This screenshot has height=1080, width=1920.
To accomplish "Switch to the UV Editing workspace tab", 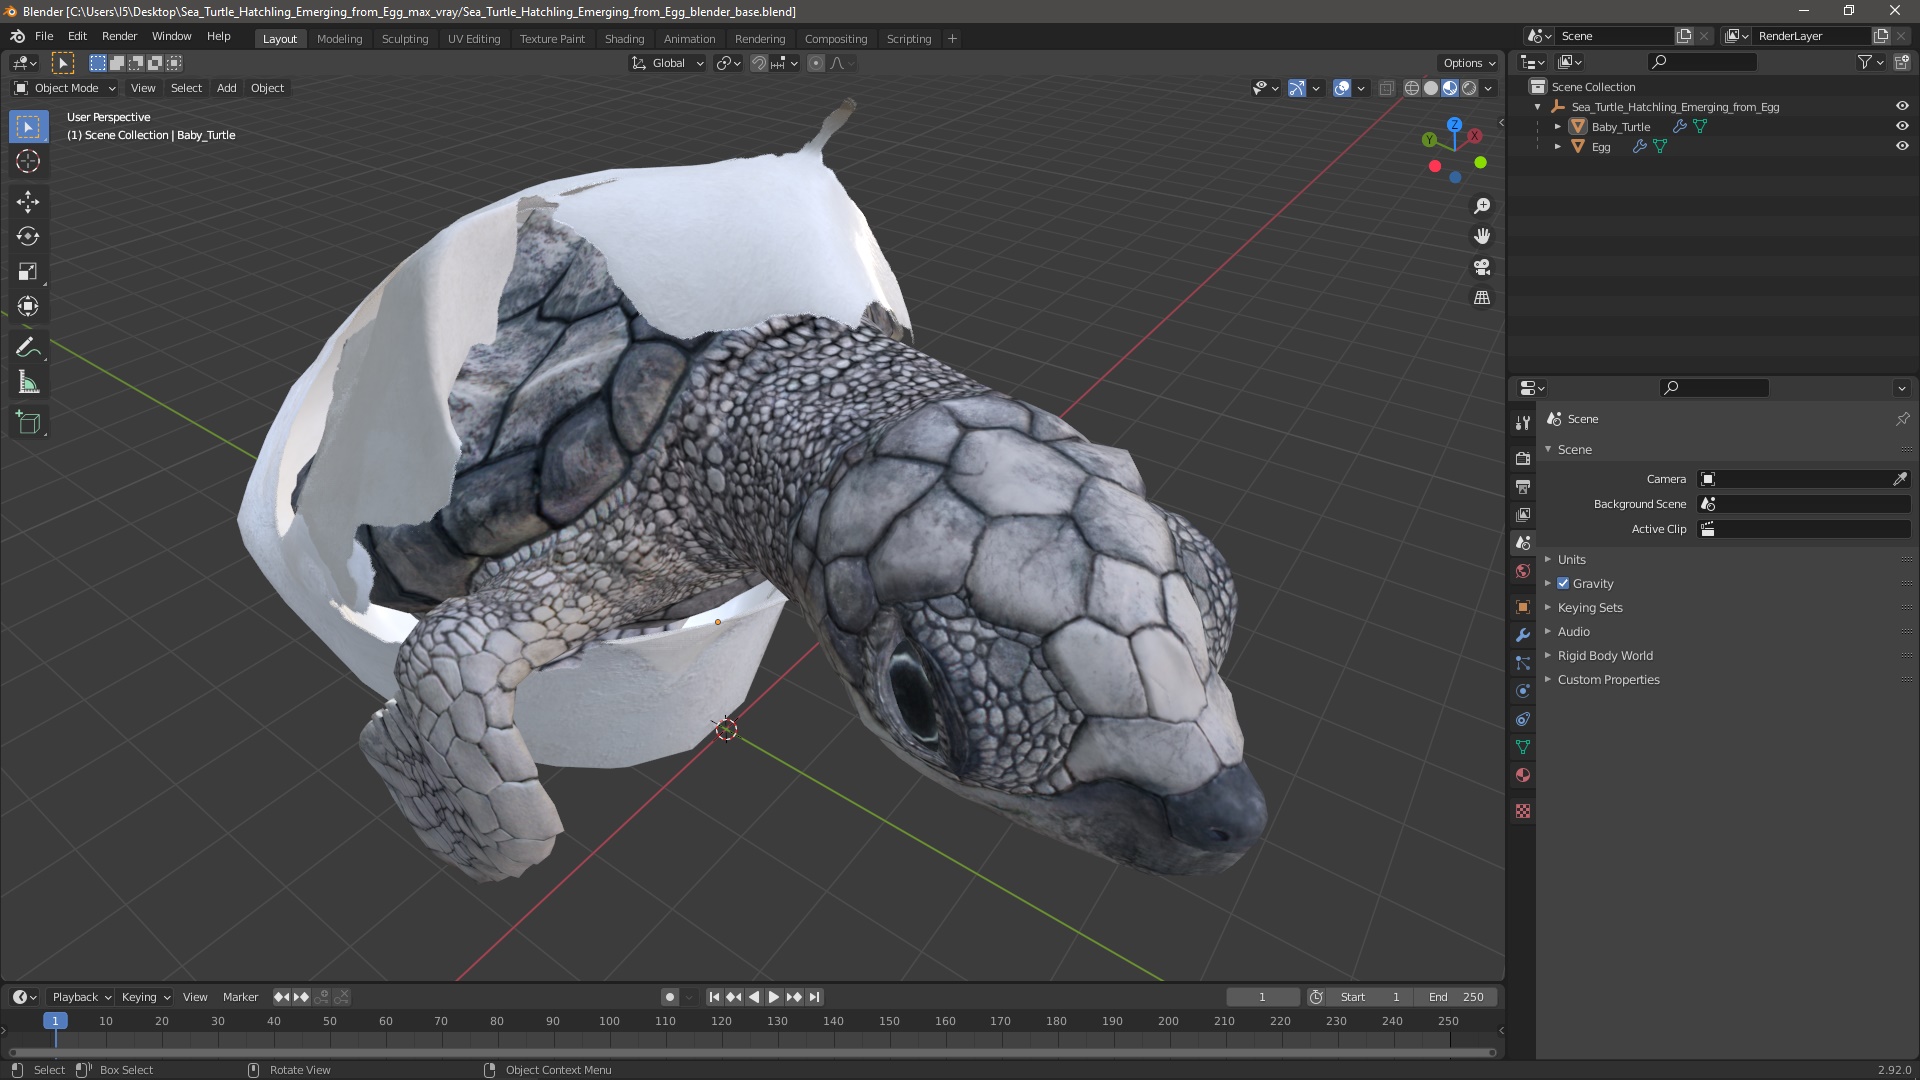I will (x=474, y=39).
